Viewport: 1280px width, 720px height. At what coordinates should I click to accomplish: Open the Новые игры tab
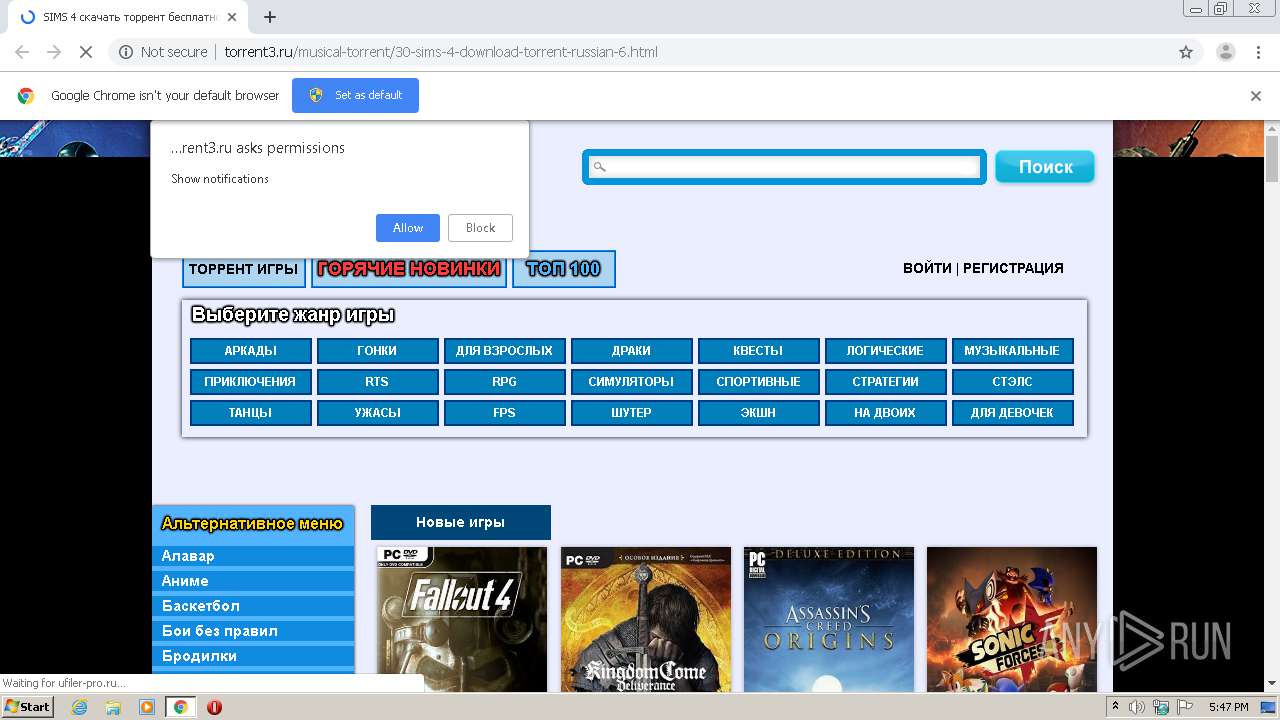coord(461,522)
